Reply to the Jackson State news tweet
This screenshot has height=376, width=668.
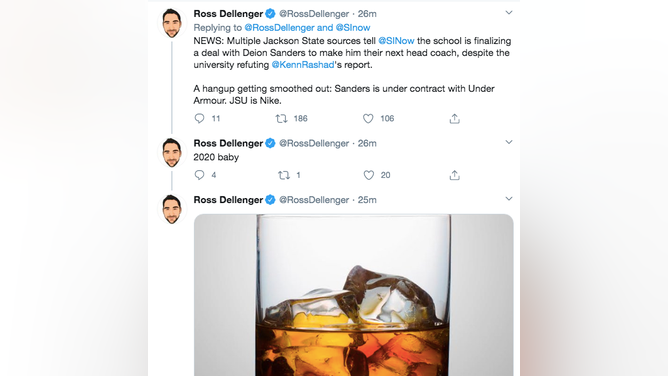click(199, 118)
